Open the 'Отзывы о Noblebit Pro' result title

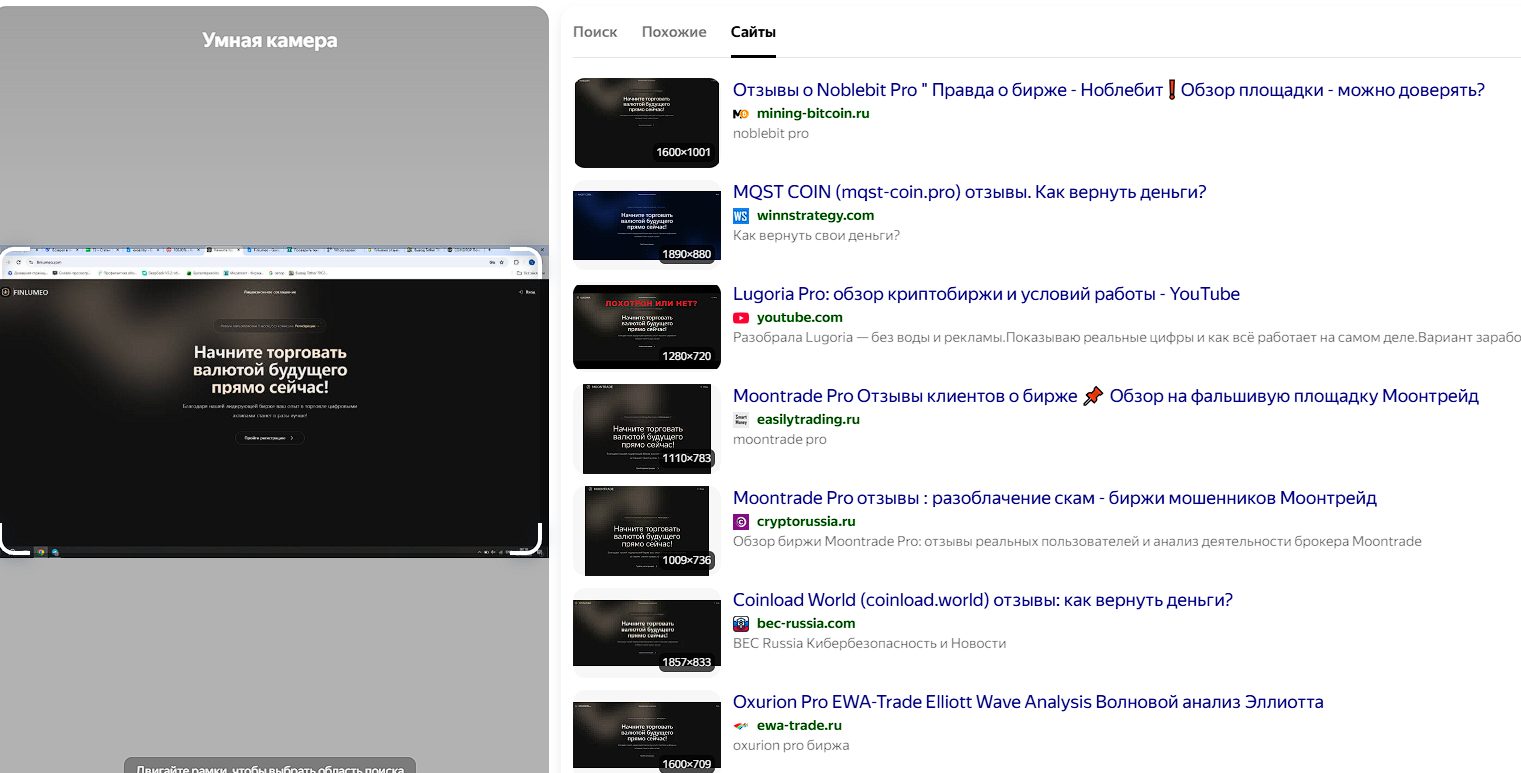[1109, 90]
